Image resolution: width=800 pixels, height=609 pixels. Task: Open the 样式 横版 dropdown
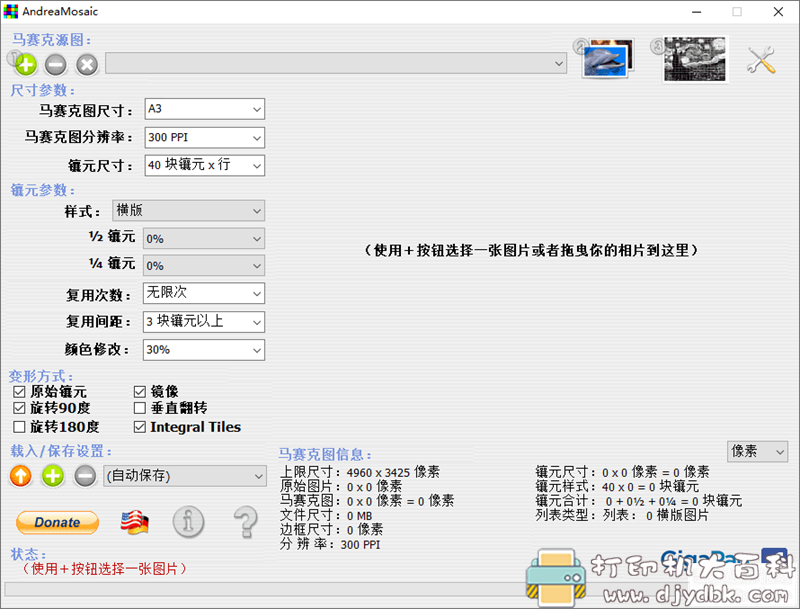188,211
